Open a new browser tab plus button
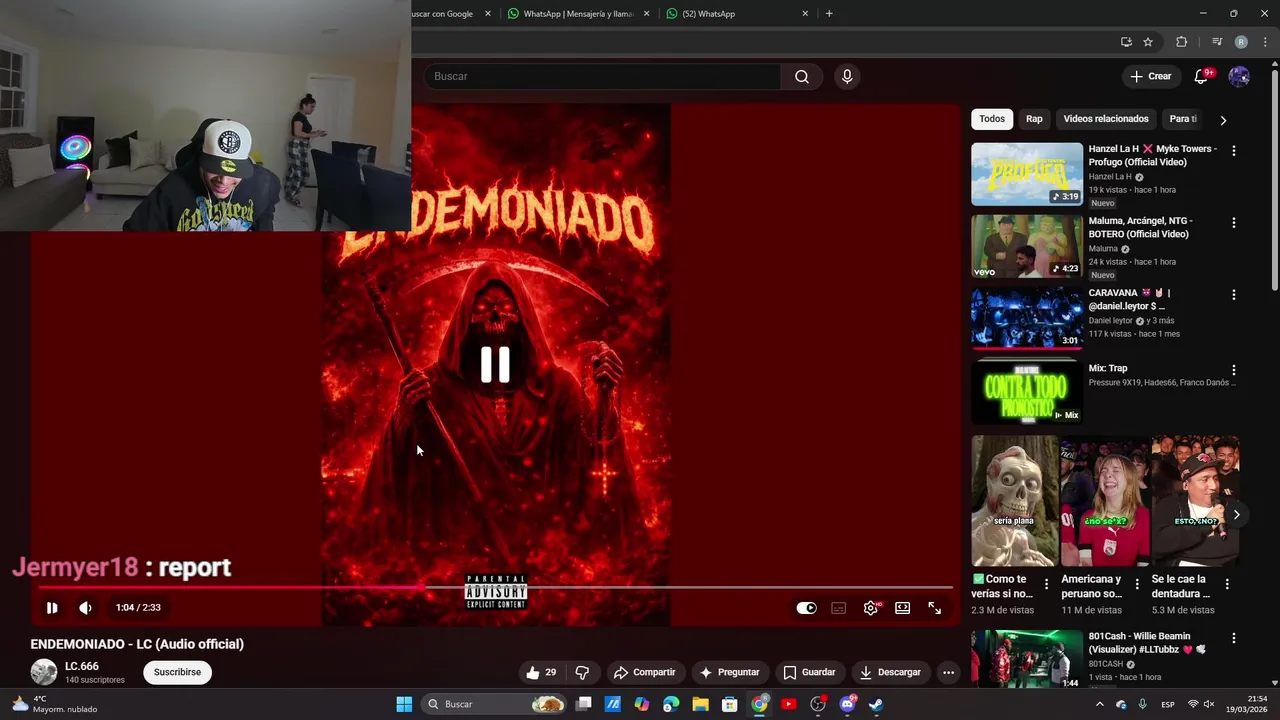Screen dimensions: 1280x720 click(x=829, y=14)
